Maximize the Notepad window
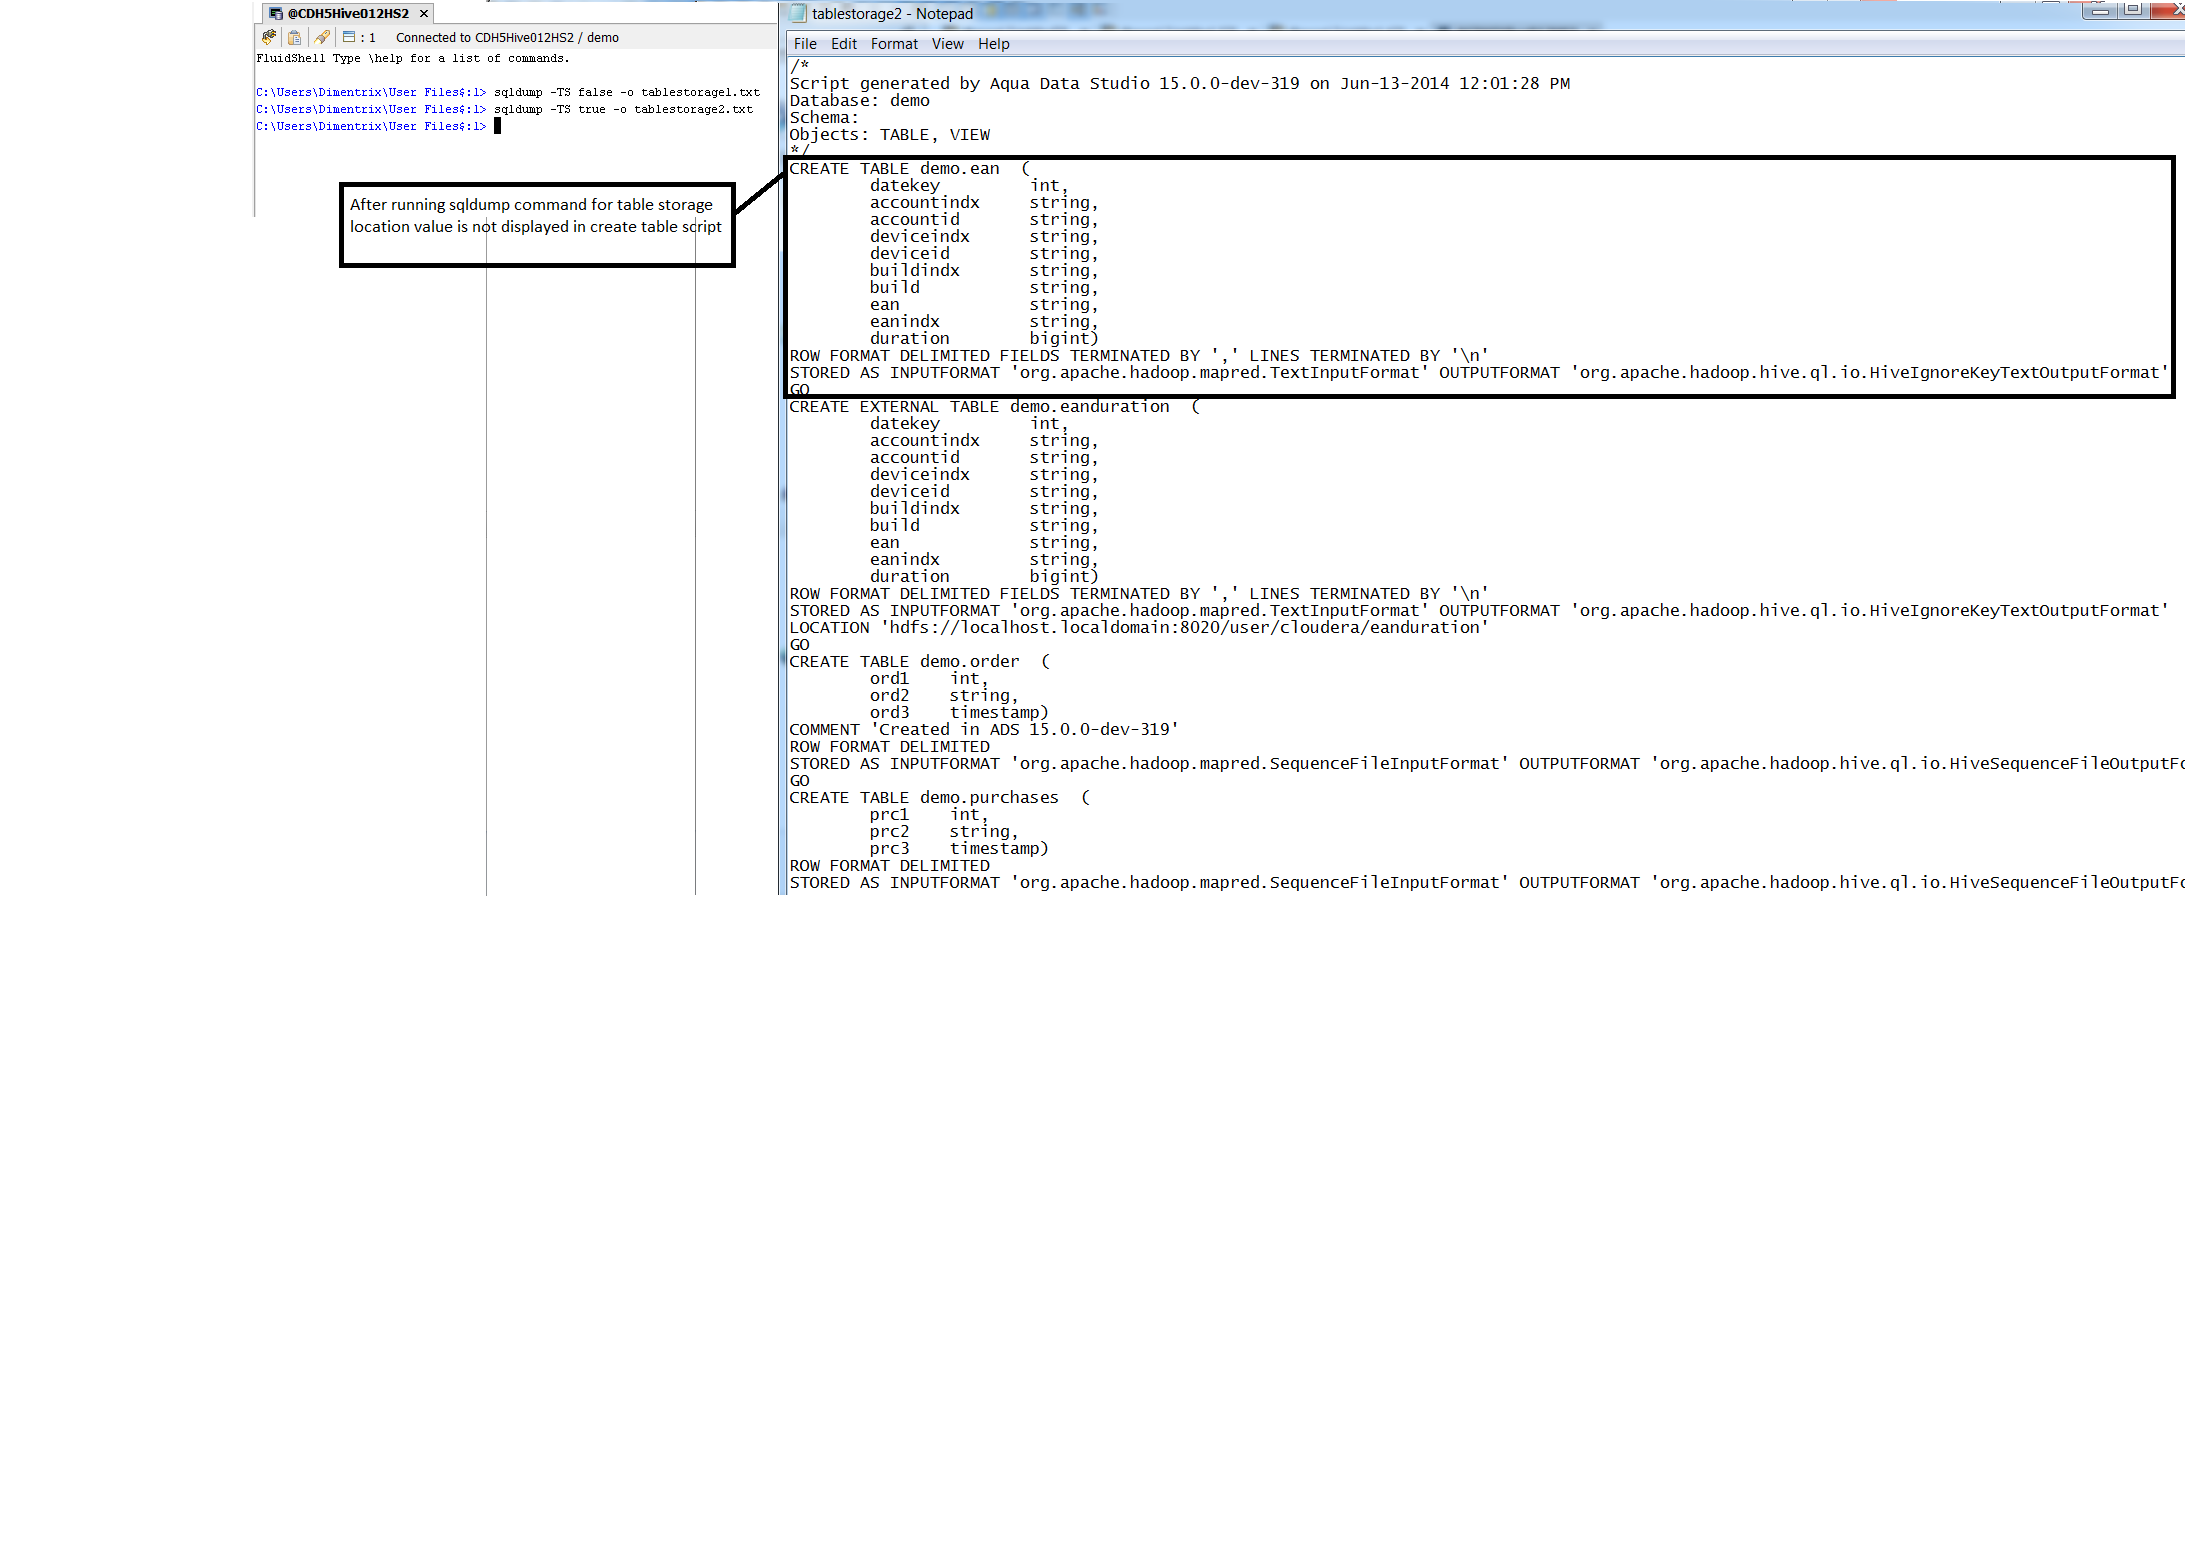 pyautogui.click(x=2133, y=10)
